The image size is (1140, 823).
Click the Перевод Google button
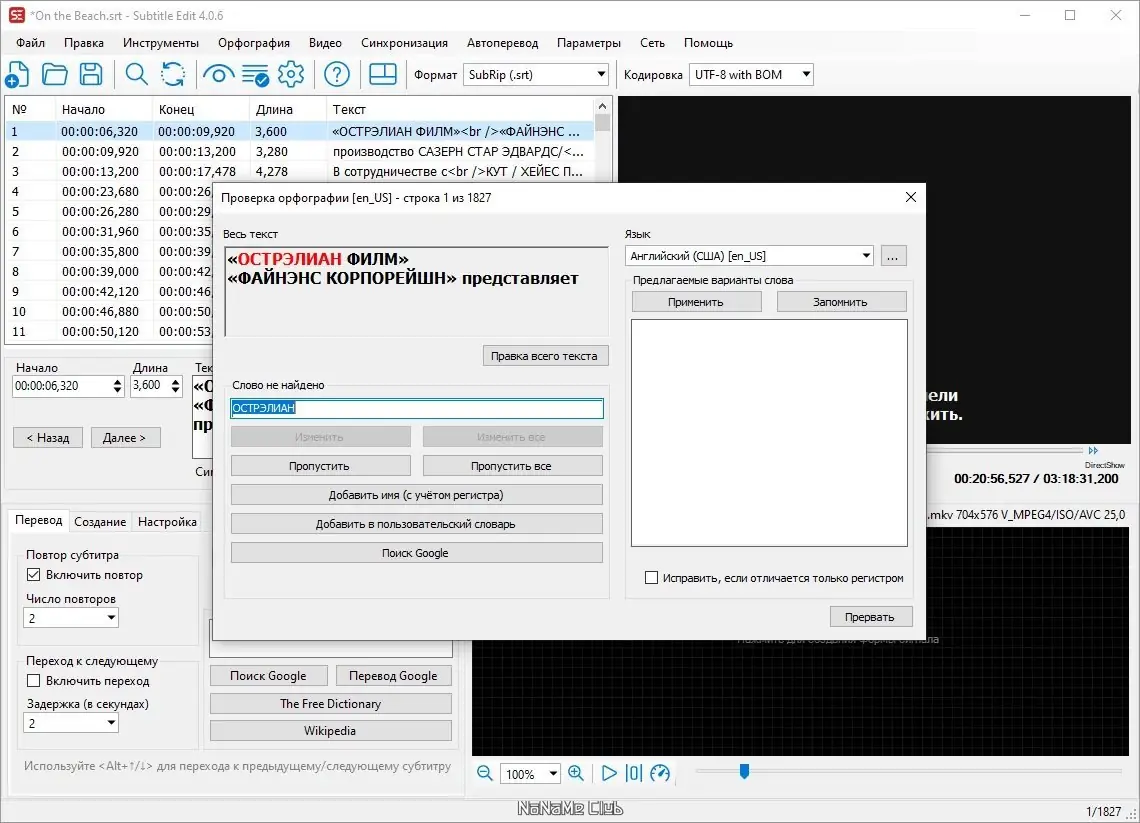(x=393, y=675)
